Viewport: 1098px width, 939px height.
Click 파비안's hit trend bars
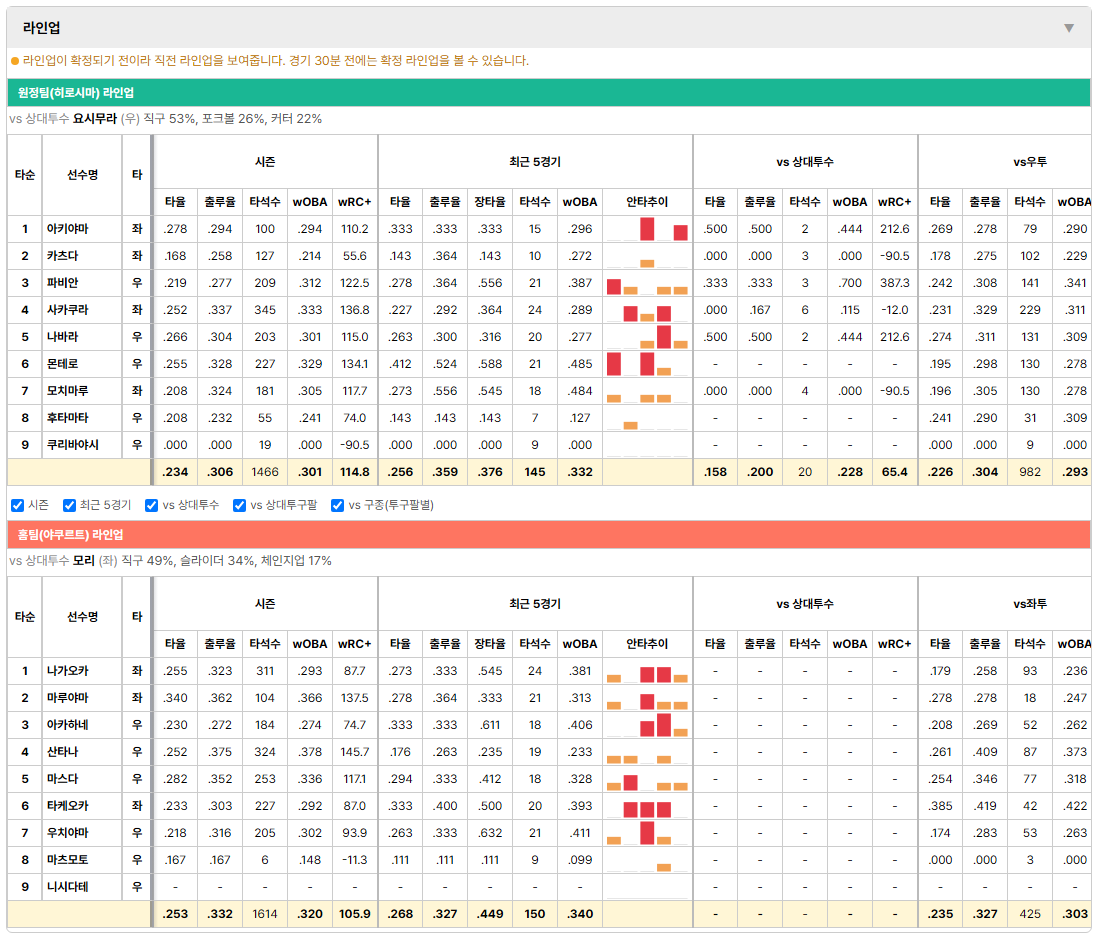pos(647,283)
